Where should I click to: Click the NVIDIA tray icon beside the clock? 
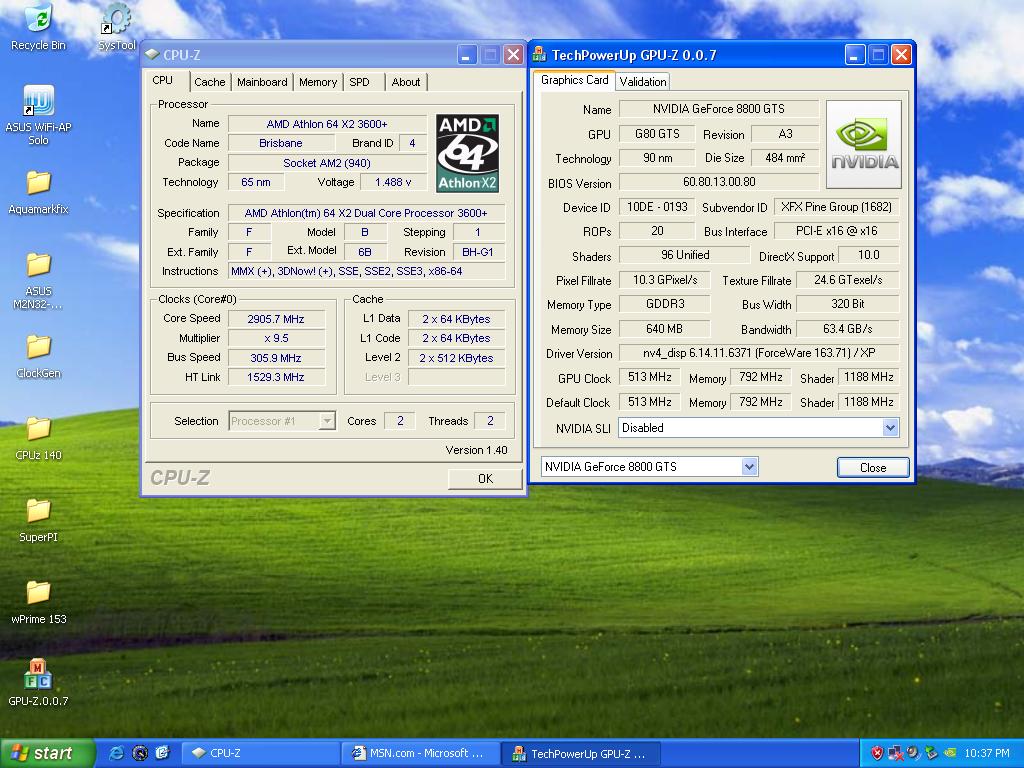pos(950,753)
